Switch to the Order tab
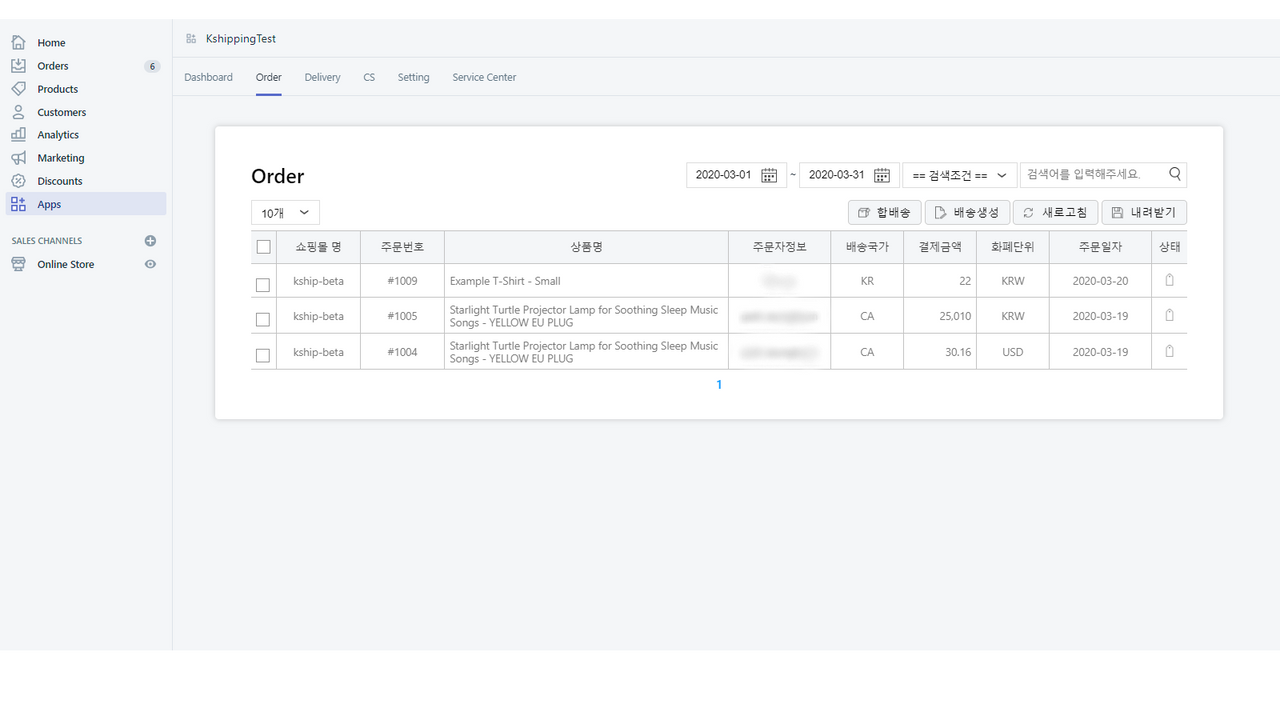 (269, 77)
